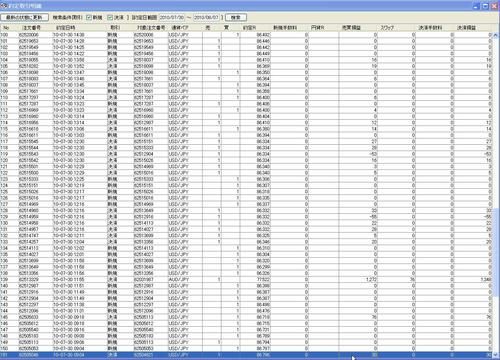Select the -53 value in the 売買損益 column
Image resolution: width=500 pixels, height=360 pixels.
pos(373,154)
